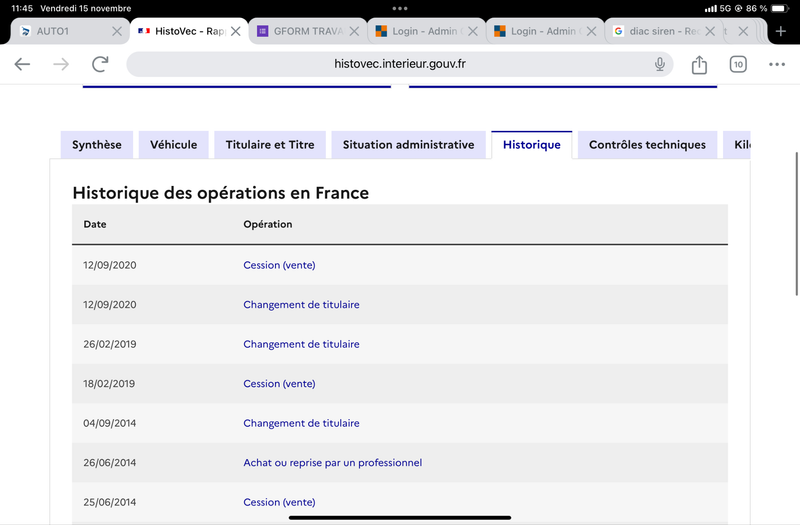Close the second Login - Admin tab
Viewport: 800px width, 525px height.
(x=591, y=31)
